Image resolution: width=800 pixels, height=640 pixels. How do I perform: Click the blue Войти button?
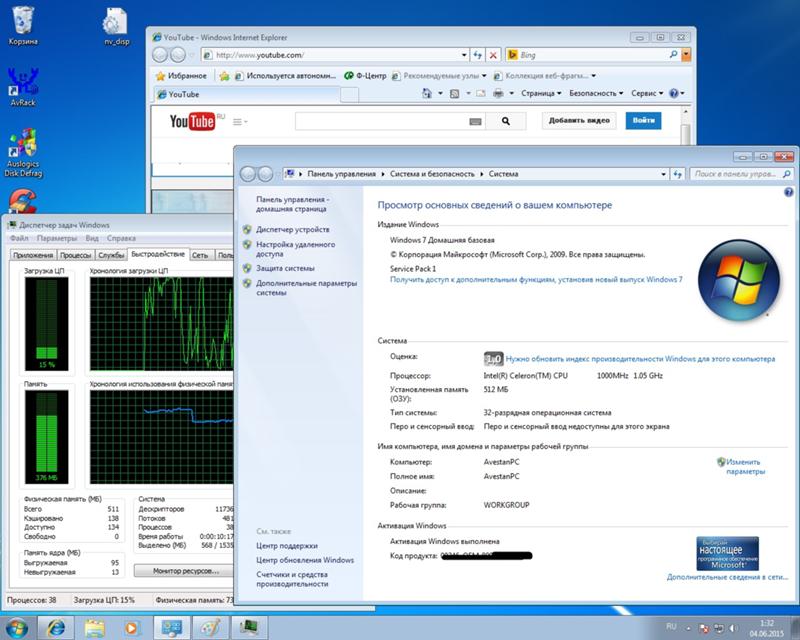pyautogui.click(x=643, y=120)
